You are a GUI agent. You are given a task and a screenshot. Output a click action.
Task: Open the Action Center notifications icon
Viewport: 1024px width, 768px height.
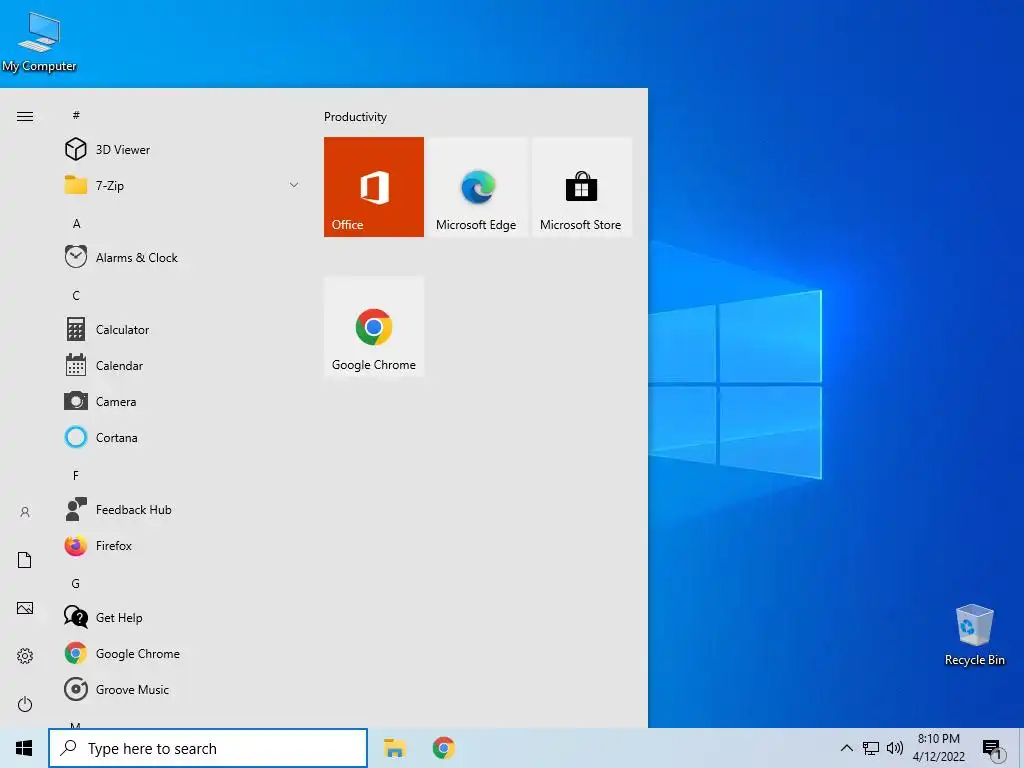point(992,749)
